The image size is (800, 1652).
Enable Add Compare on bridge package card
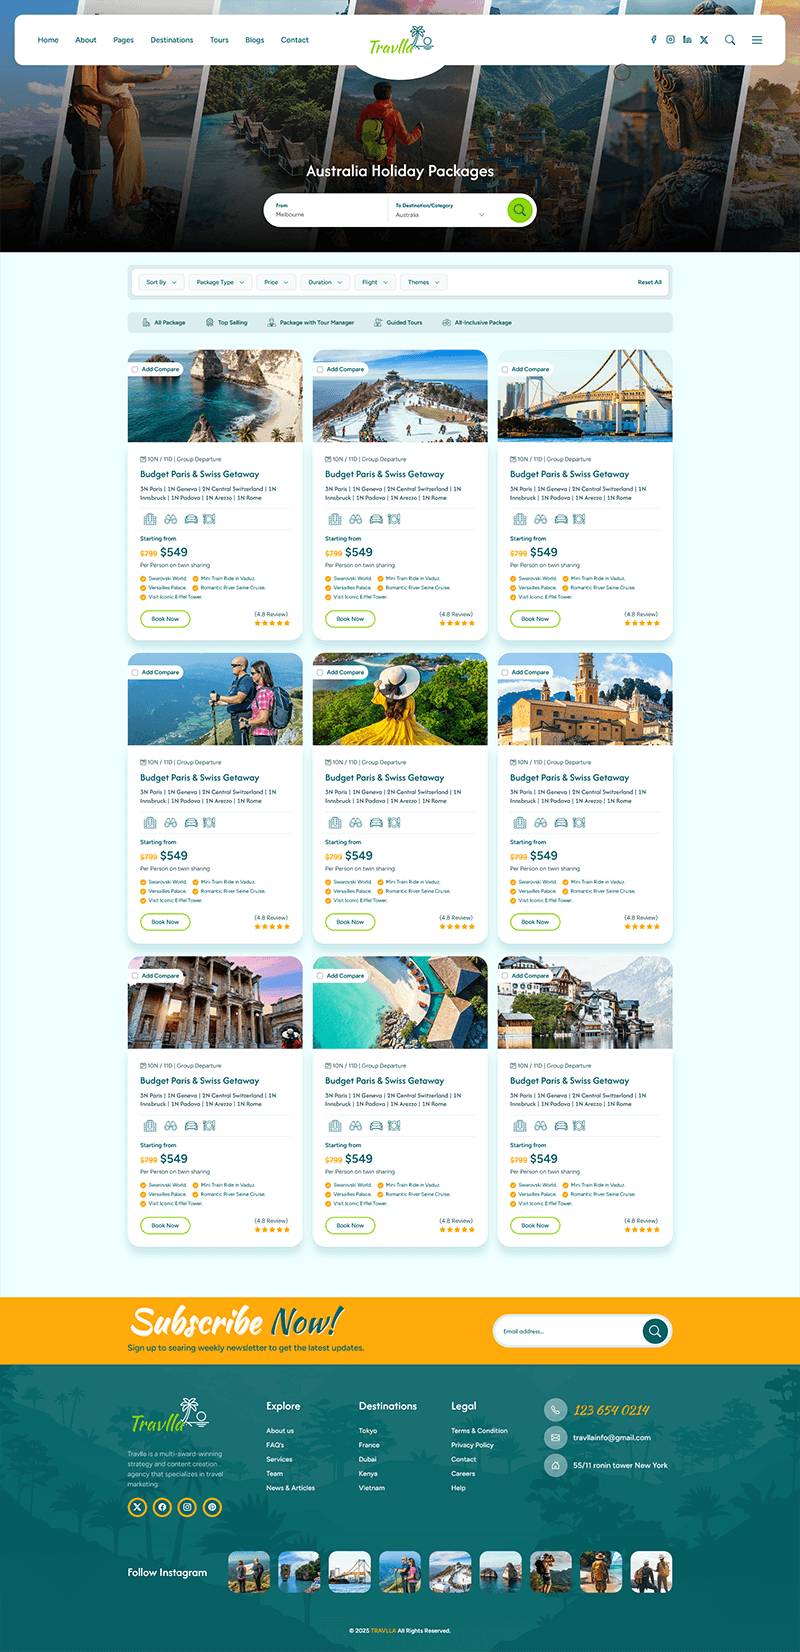[x=505, y=370]
